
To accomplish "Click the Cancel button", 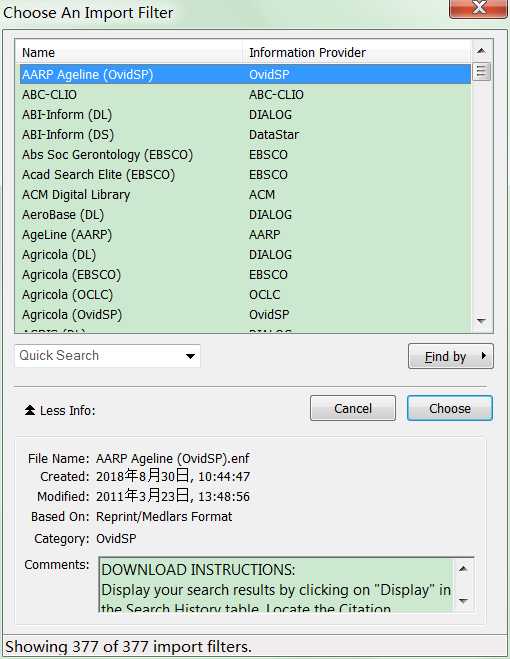I will (x=353, y=408).
